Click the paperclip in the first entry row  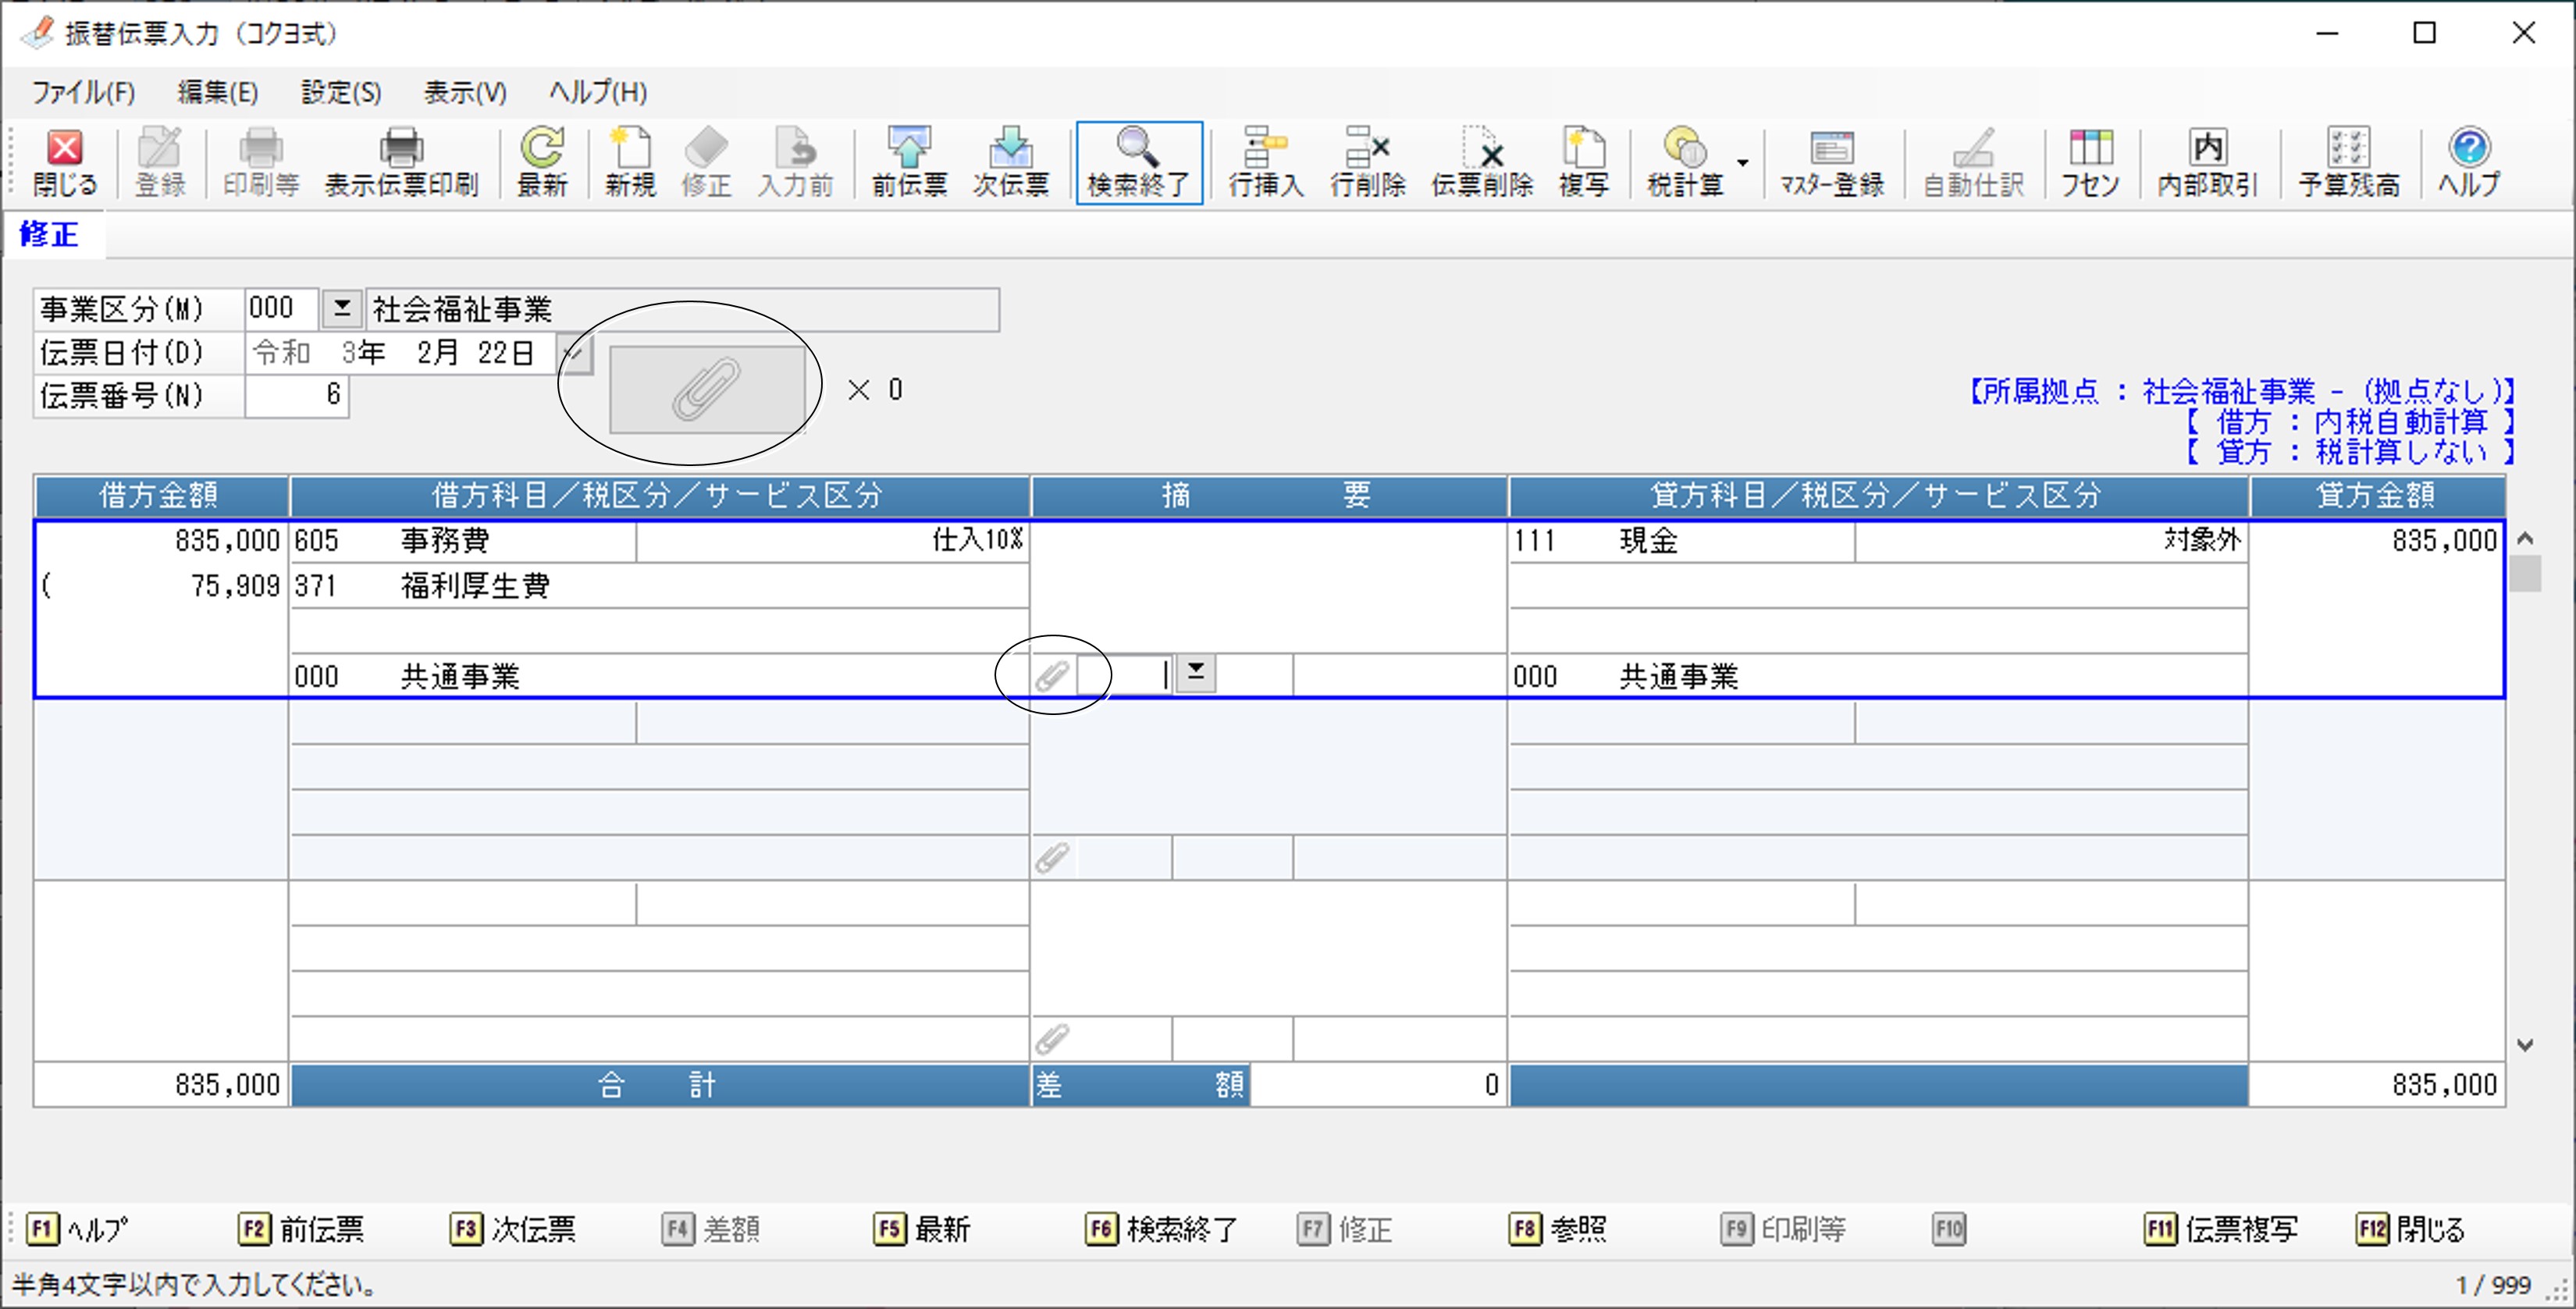point(1052,676)
